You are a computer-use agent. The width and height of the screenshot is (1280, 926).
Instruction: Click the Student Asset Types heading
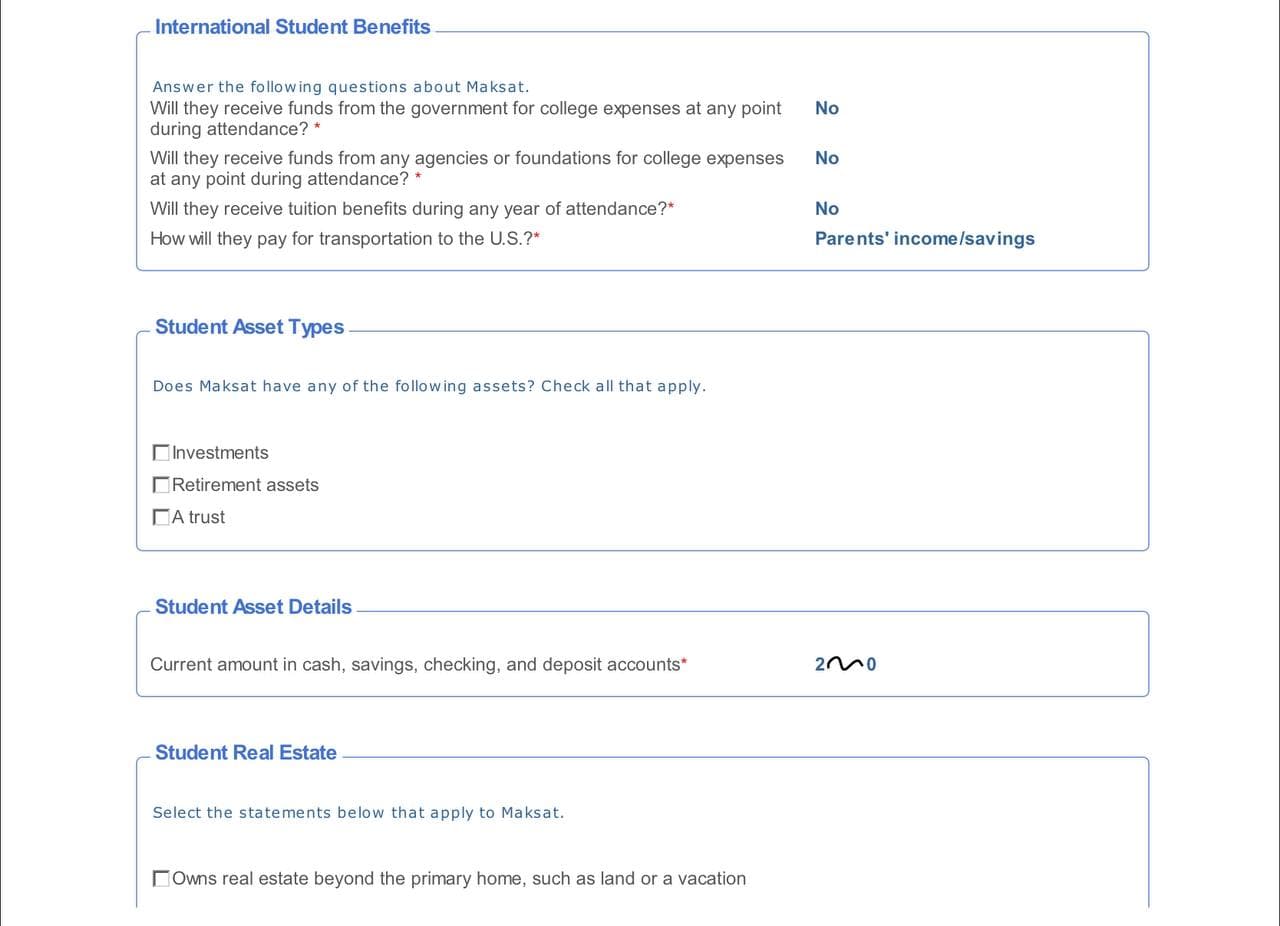pos(249,327)
